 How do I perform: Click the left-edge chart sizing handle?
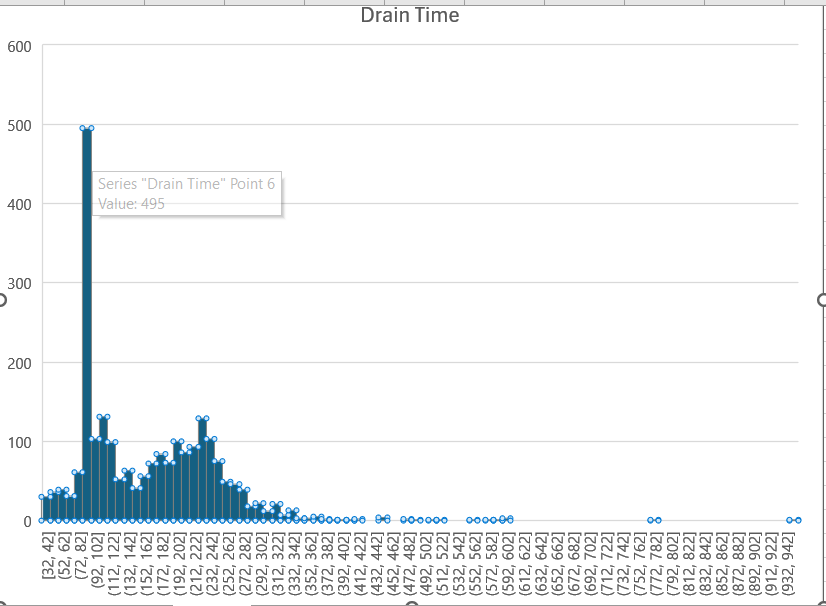2,300
